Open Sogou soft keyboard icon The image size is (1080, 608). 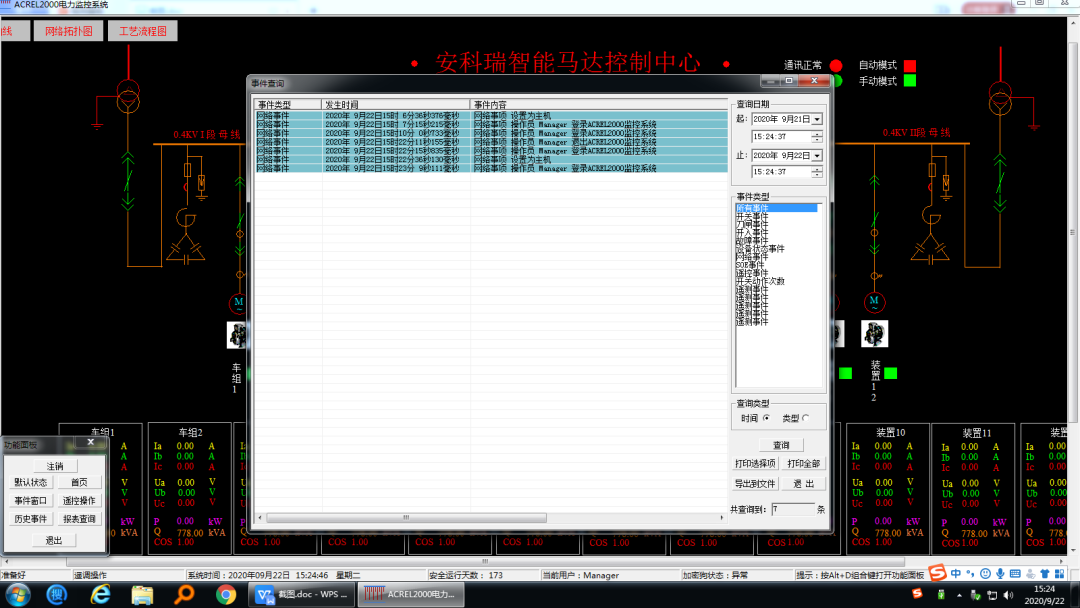(1015, 574)
